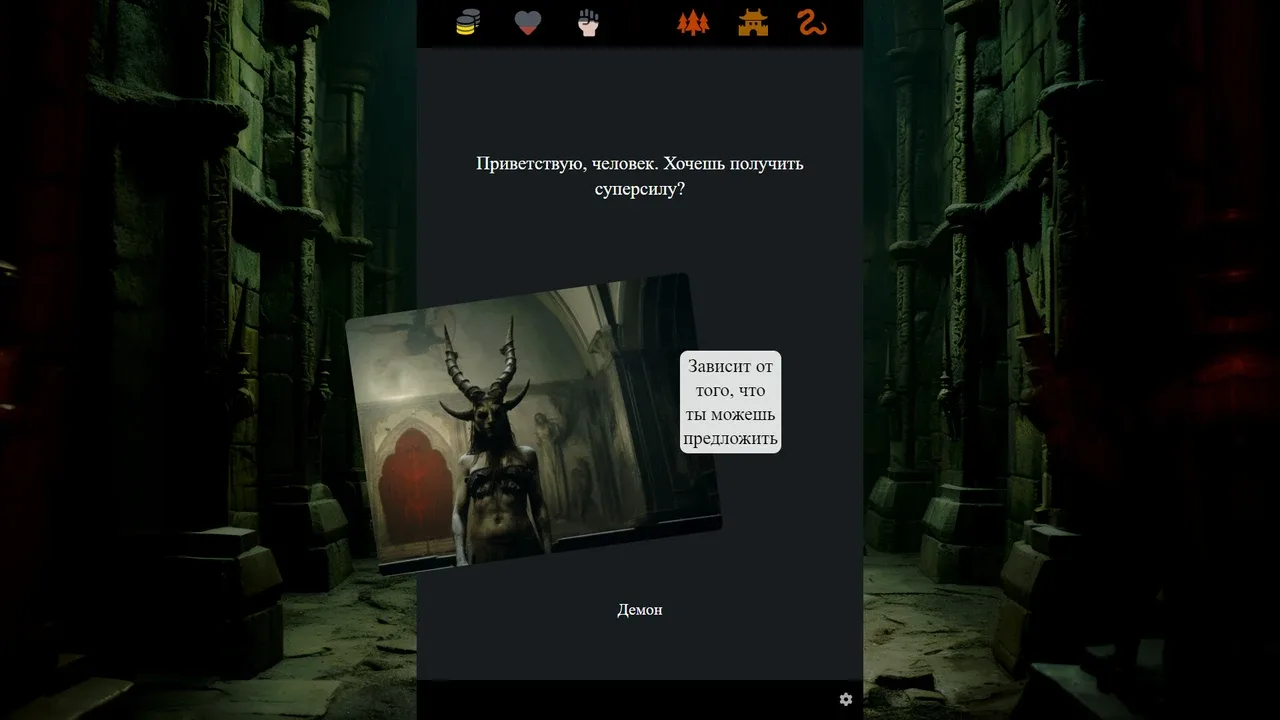
Task: Click the word 'суперсилу?' in the prompt
Action: coord(639,188)
